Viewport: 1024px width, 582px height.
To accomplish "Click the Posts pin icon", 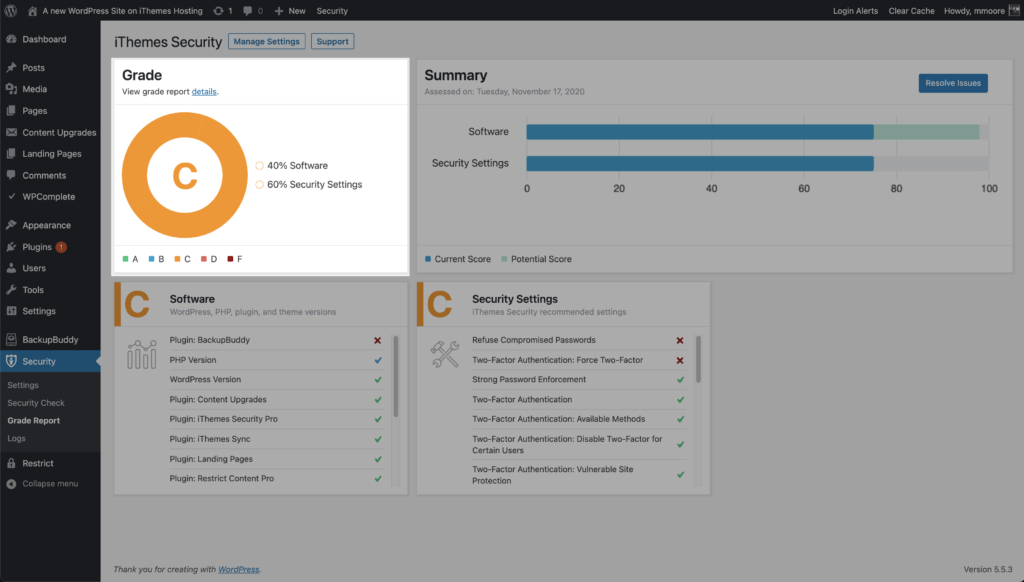I will tap(11, 67).
